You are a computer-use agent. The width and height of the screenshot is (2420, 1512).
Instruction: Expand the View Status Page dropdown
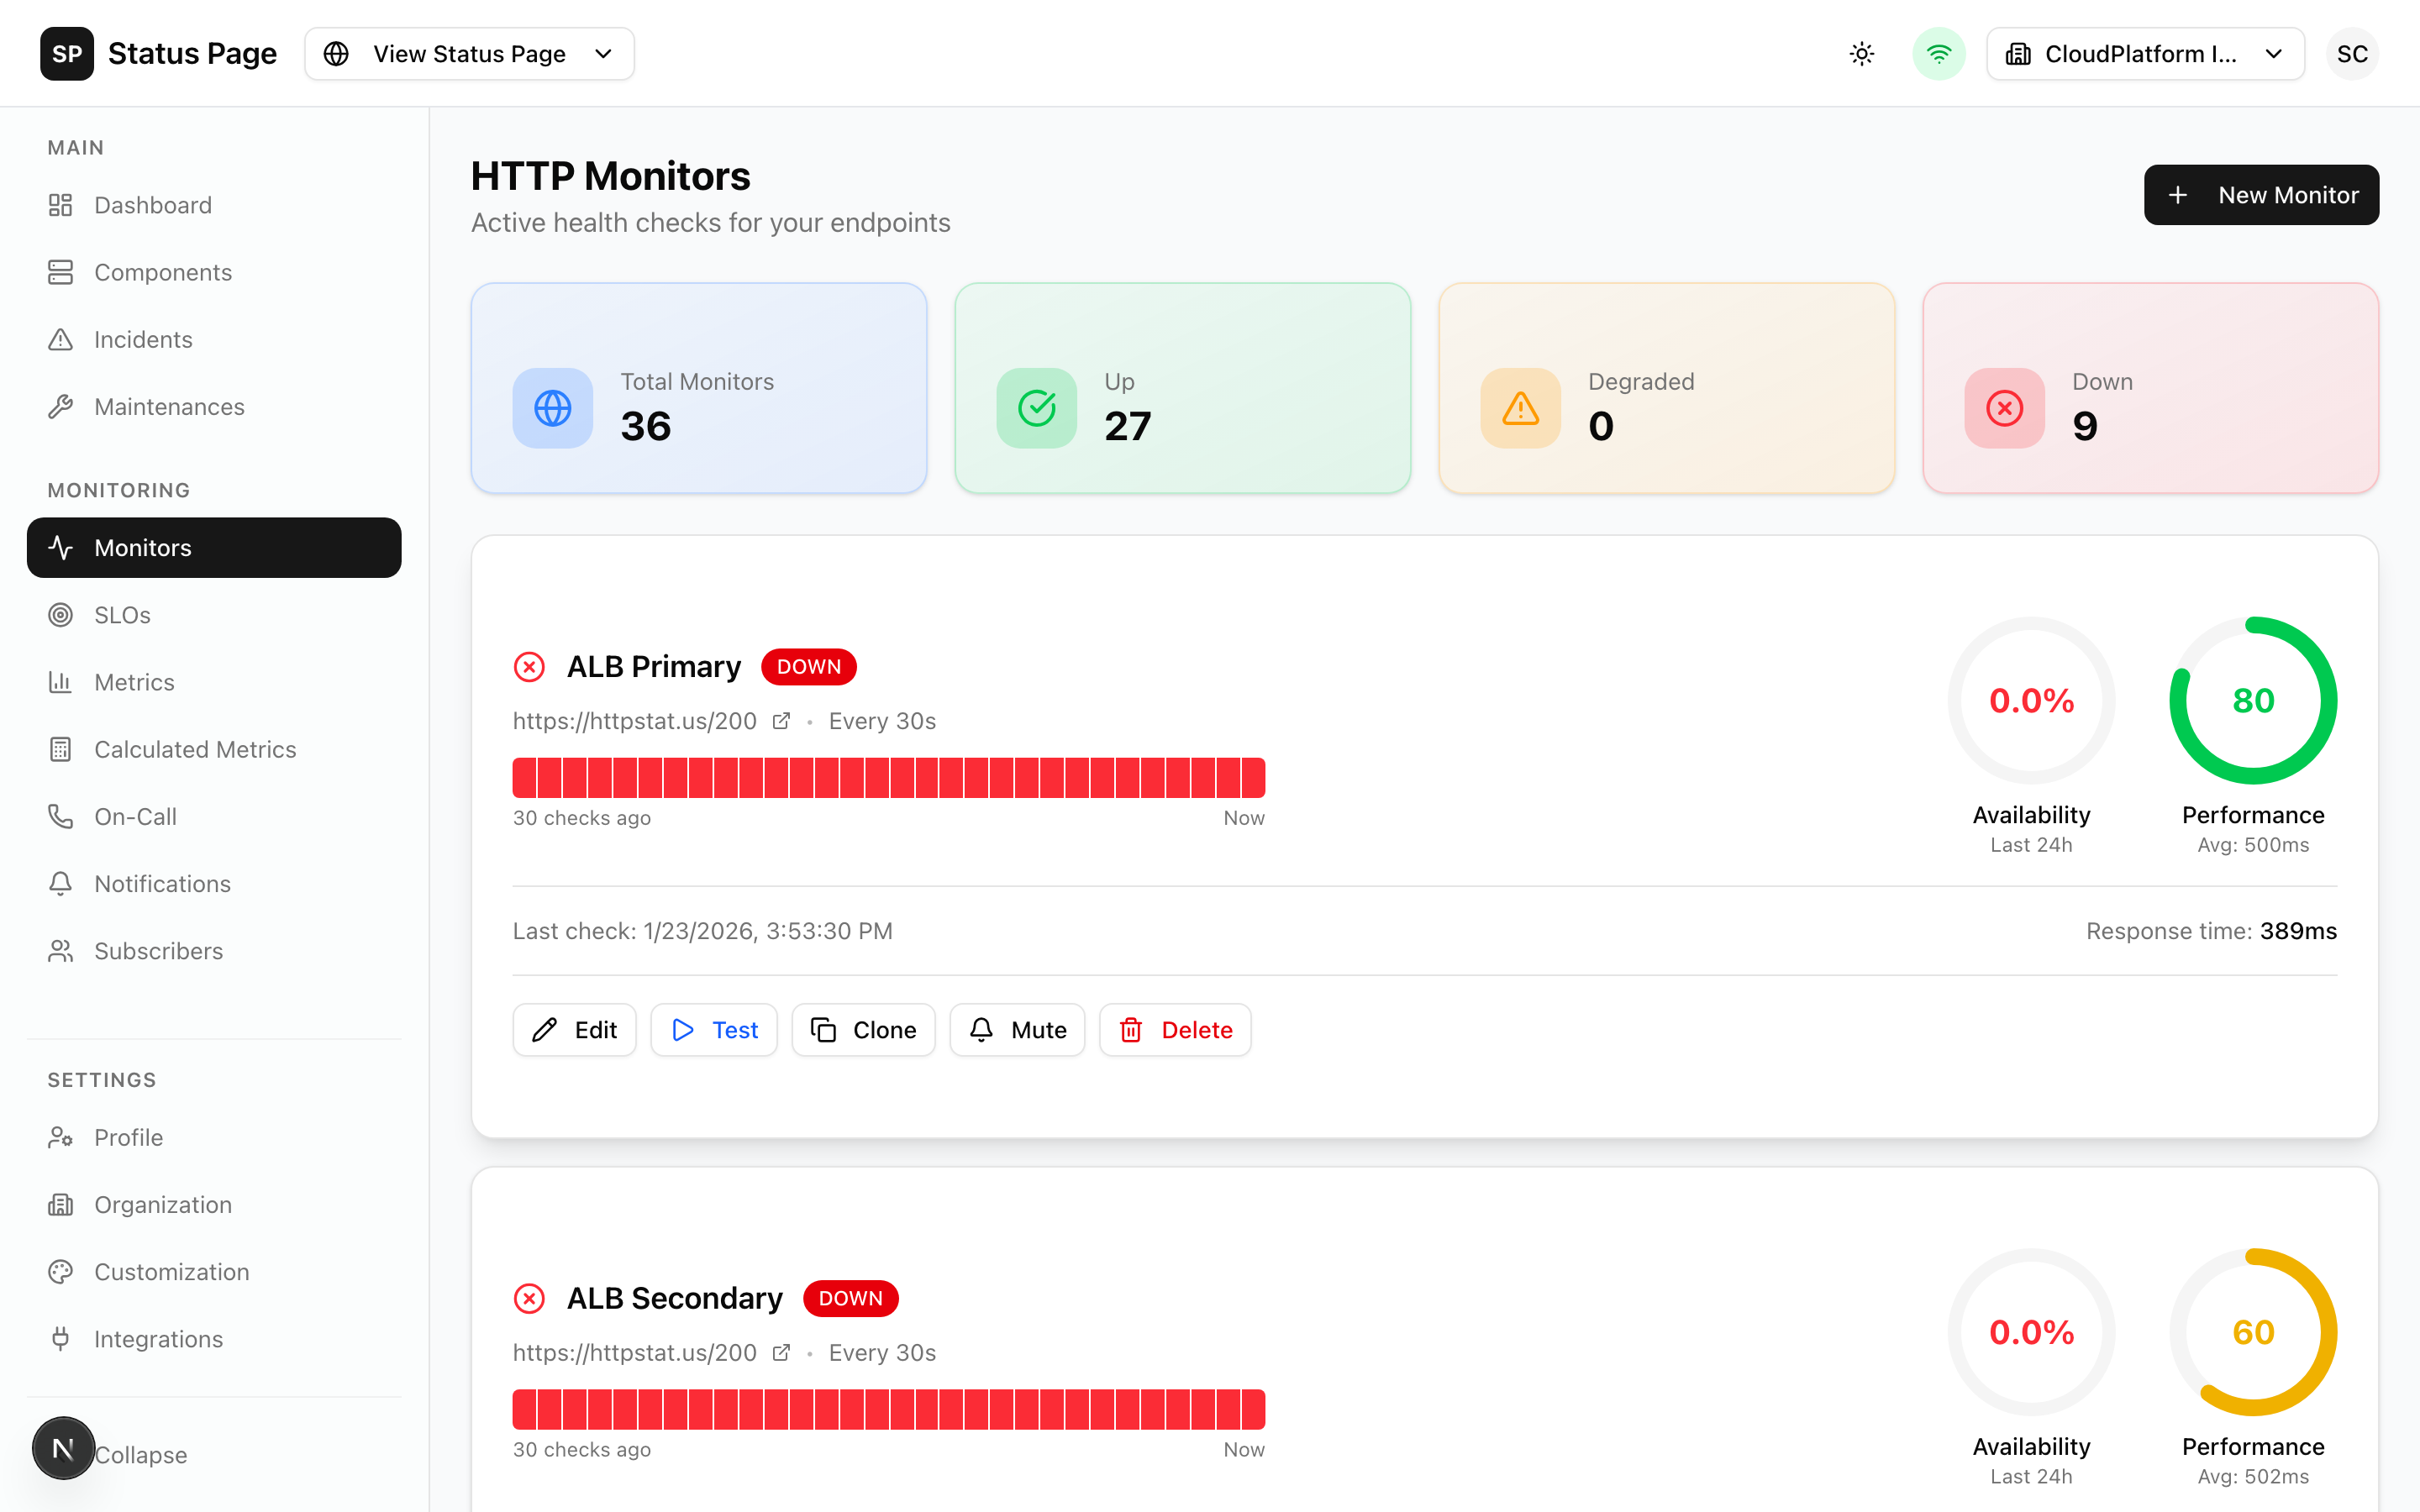tap(469, 54)
